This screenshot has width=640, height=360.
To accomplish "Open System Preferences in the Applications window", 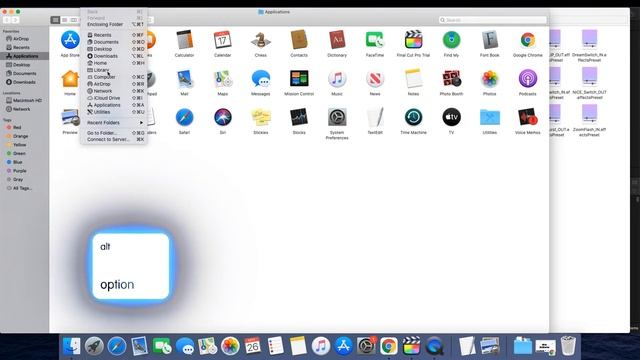I will 337,118.
